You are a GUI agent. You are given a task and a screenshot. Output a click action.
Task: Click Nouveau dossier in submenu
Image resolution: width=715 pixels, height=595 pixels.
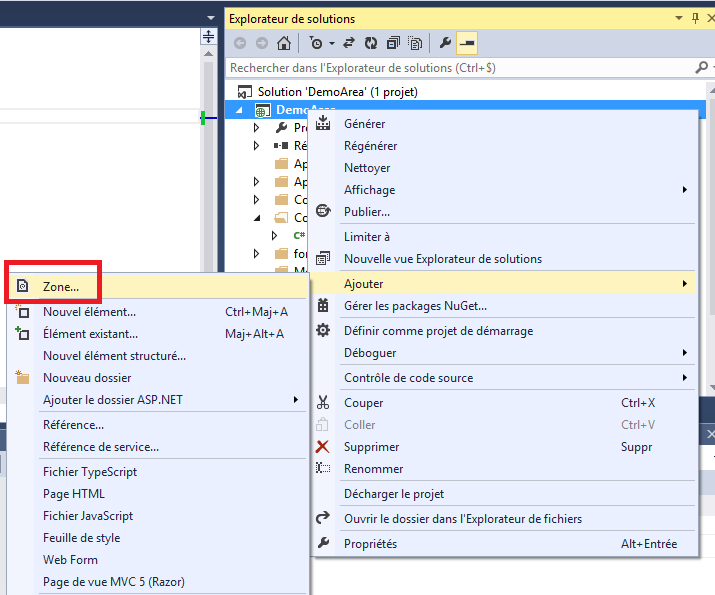point(158,378)
